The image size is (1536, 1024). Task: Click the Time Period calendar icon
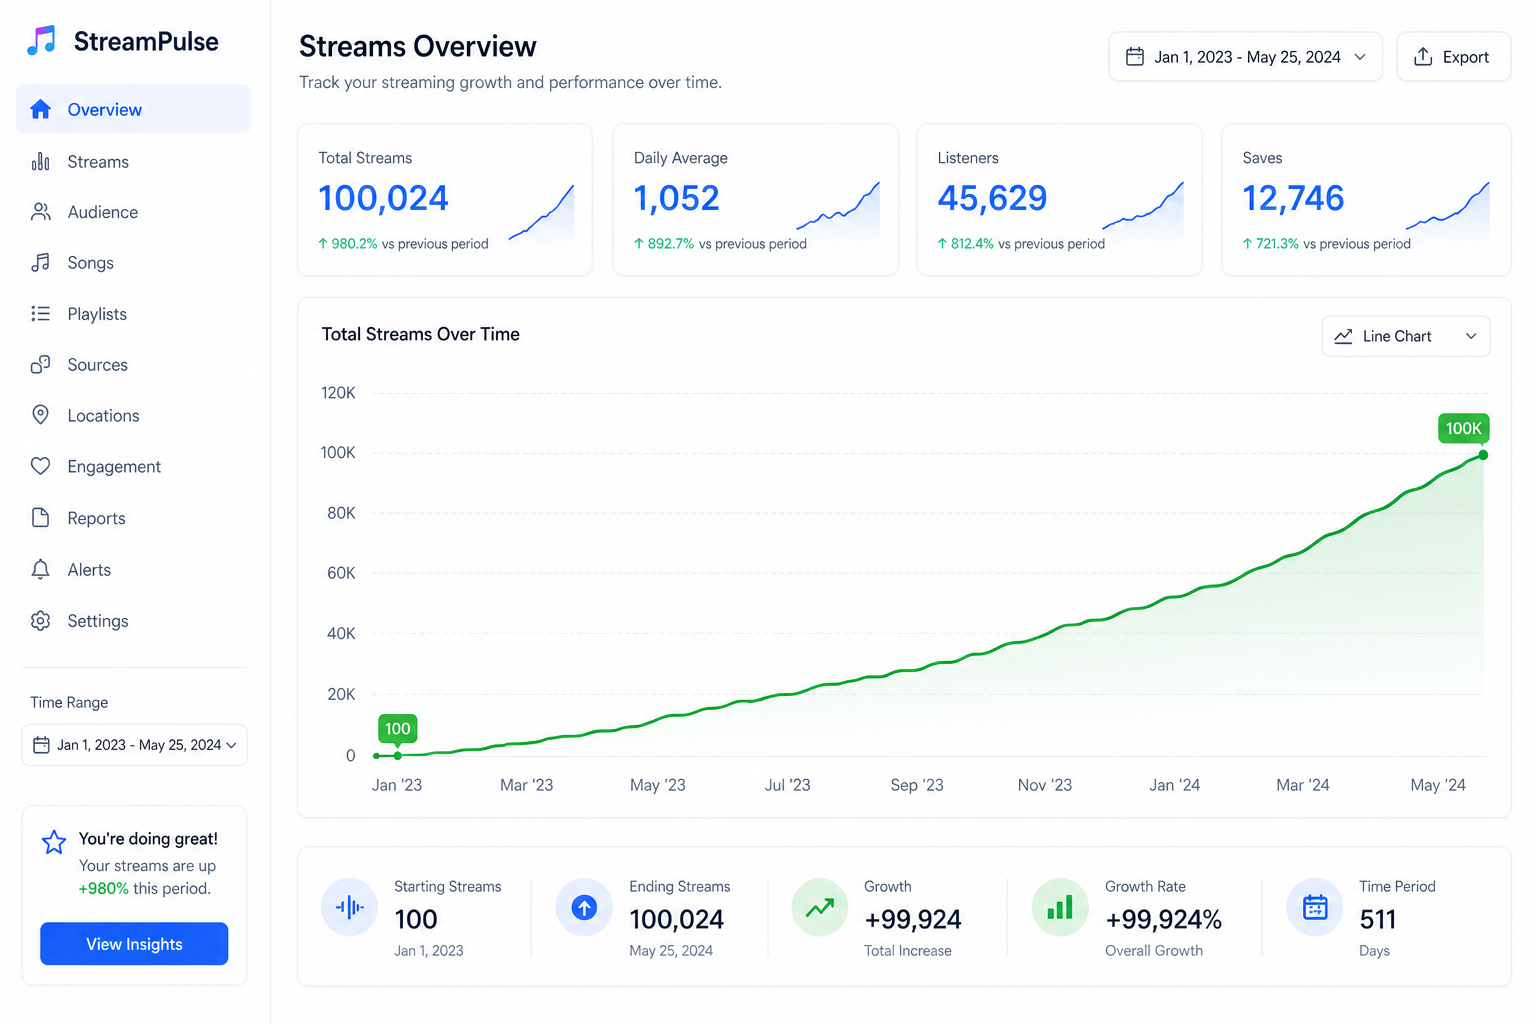coord(1315,907)
